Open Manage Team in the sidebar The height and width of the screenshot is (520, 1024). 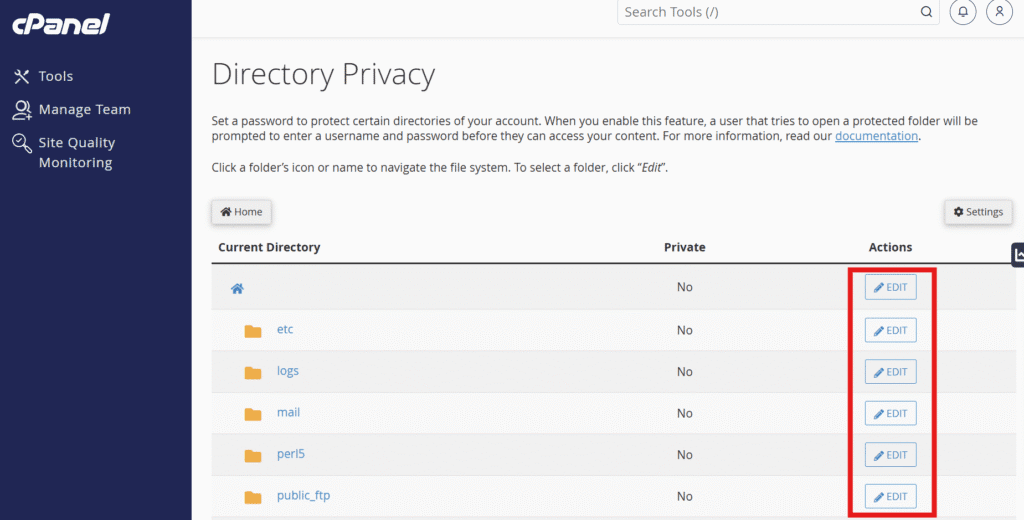[84, 110]
